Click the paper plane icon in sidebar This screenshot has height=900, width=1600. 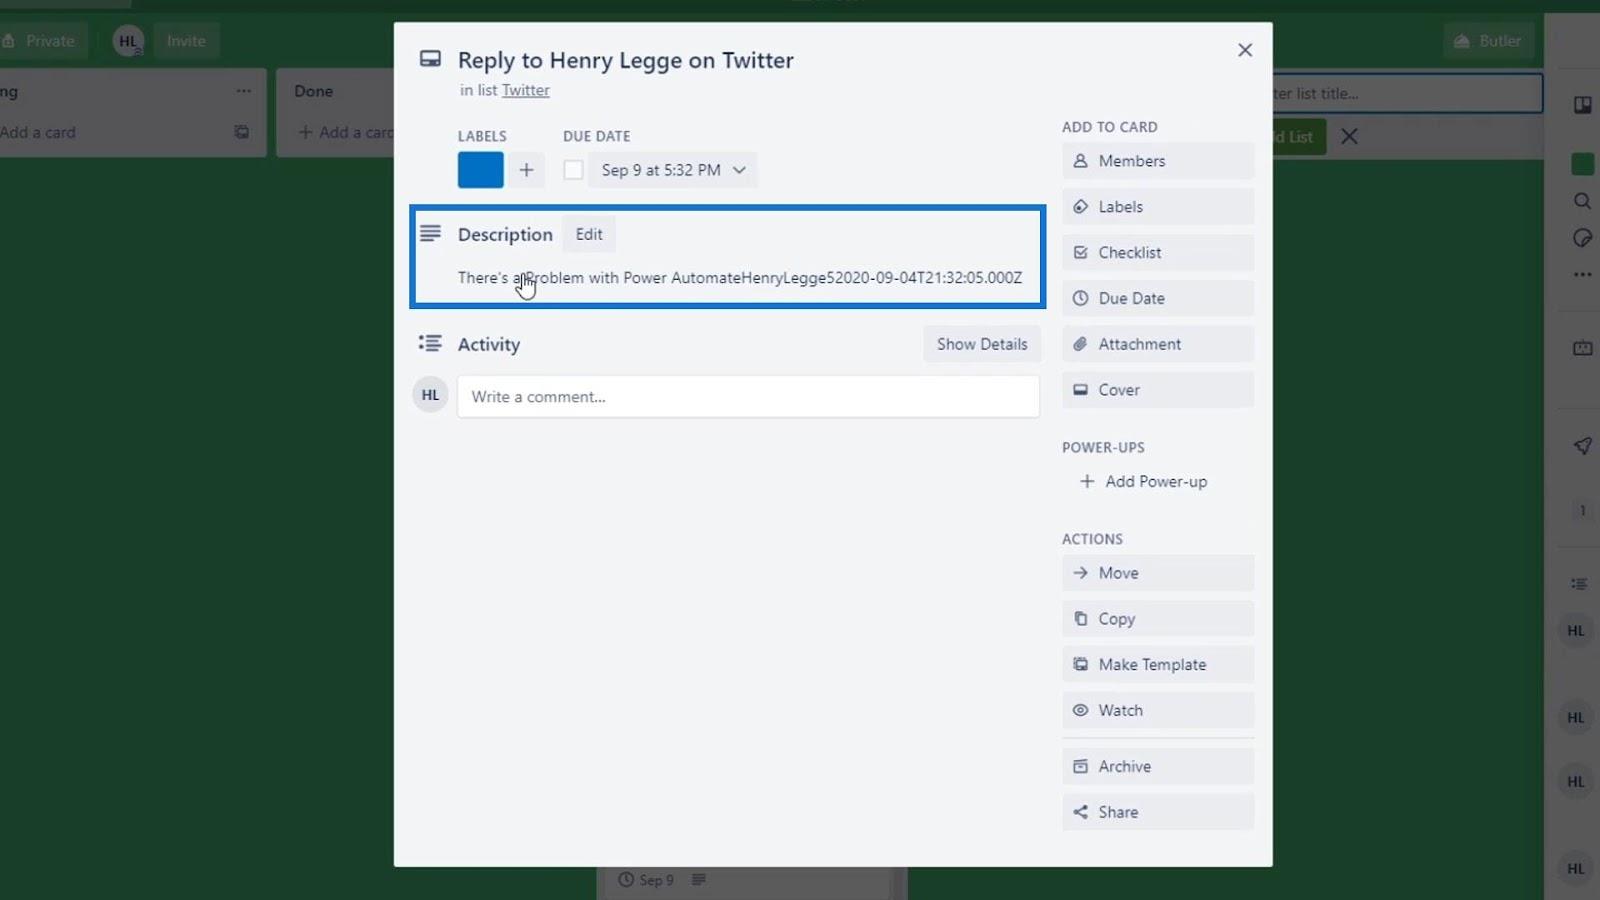click(1582, 446)
